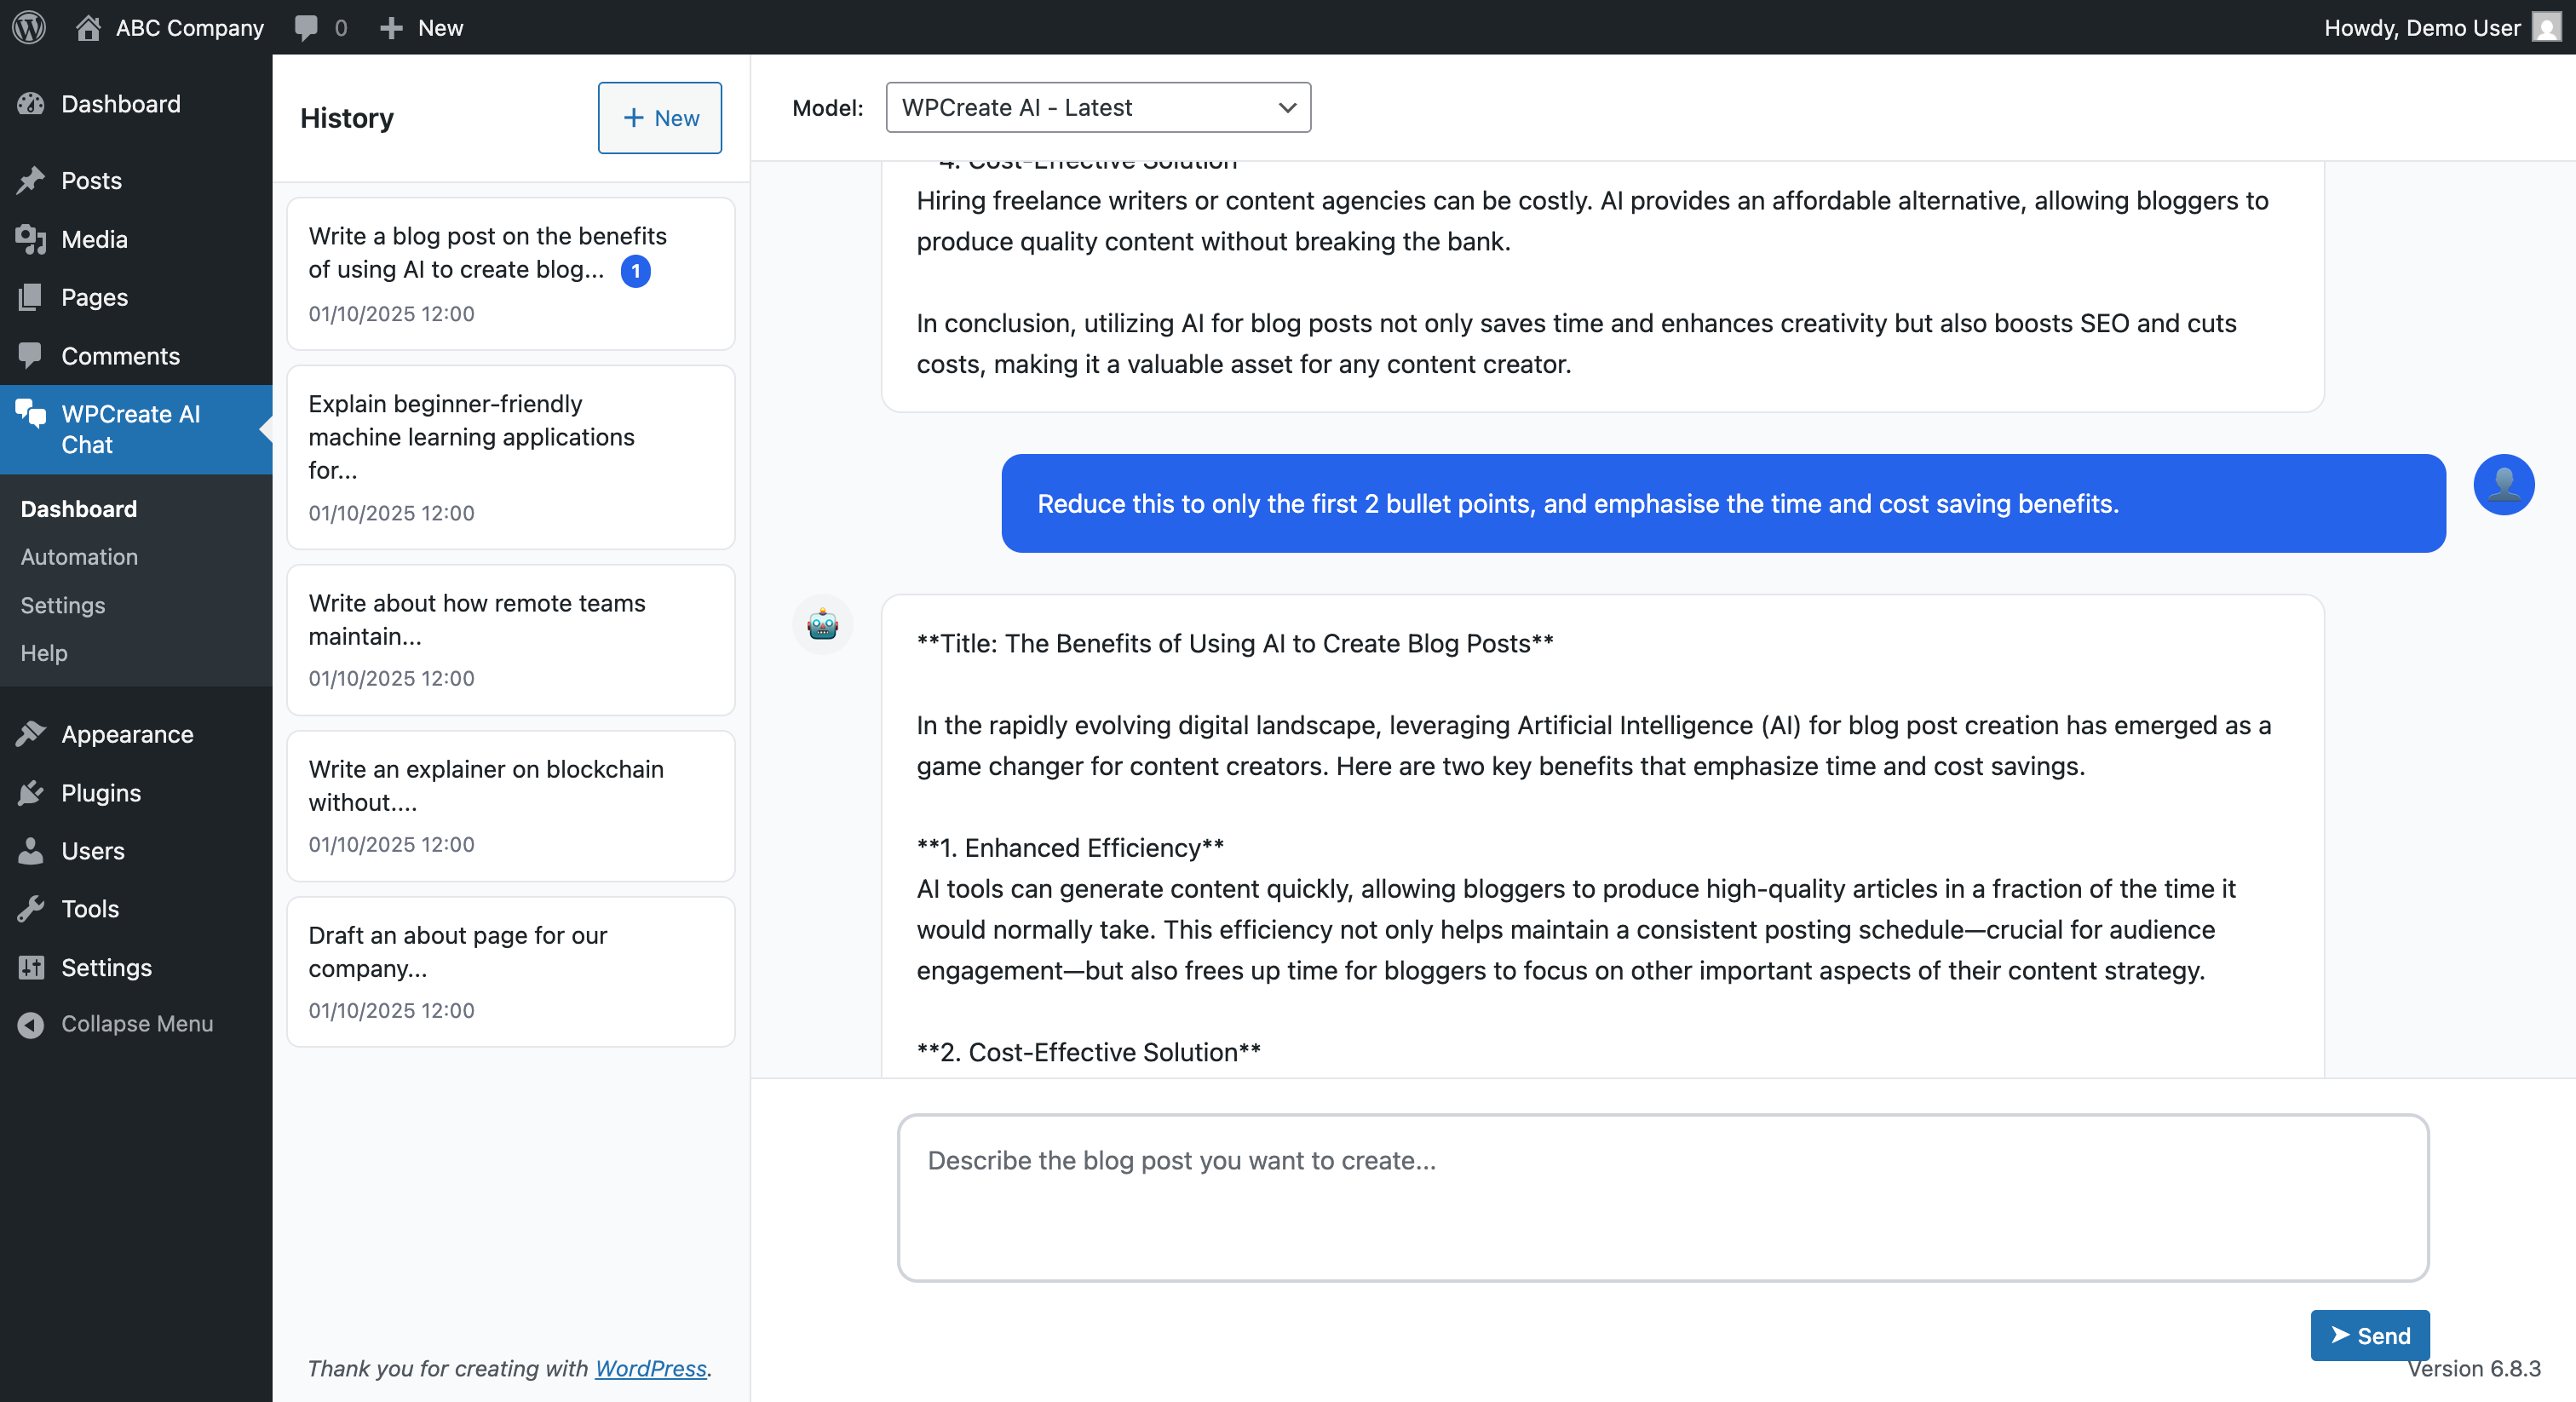Open ABC Company home icon
Viewport: 2576px width, 1402px height.
[88, 27]
